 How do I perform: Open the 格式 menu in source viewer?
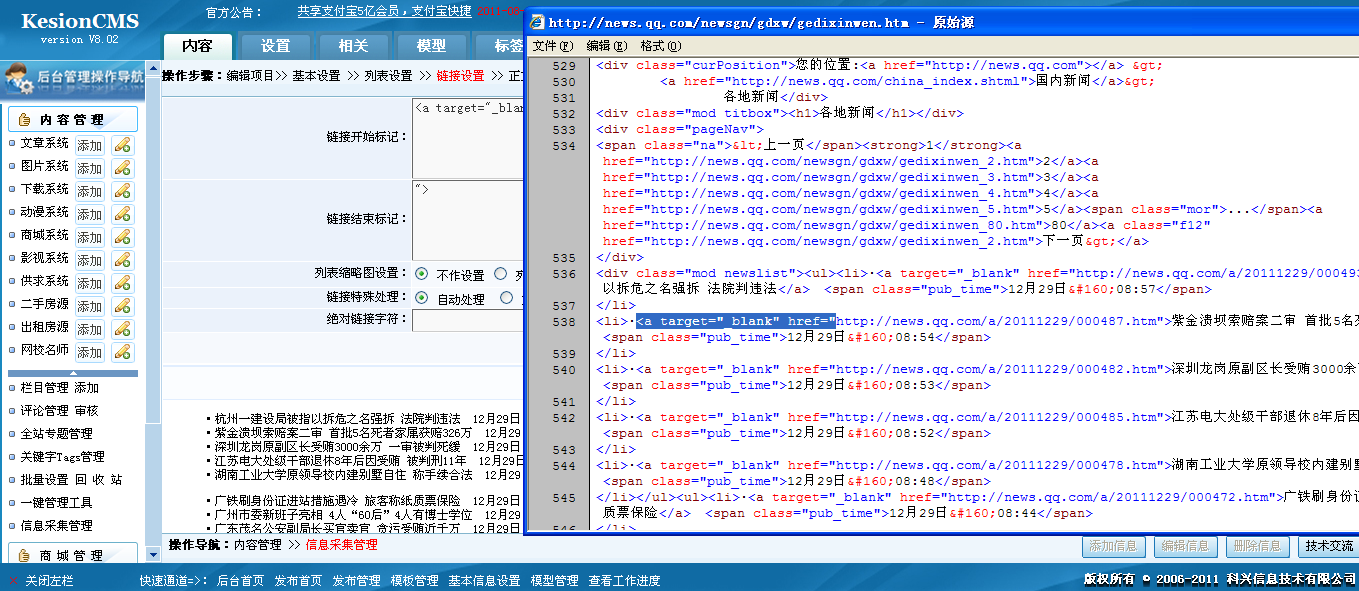(x=660, y=46)
